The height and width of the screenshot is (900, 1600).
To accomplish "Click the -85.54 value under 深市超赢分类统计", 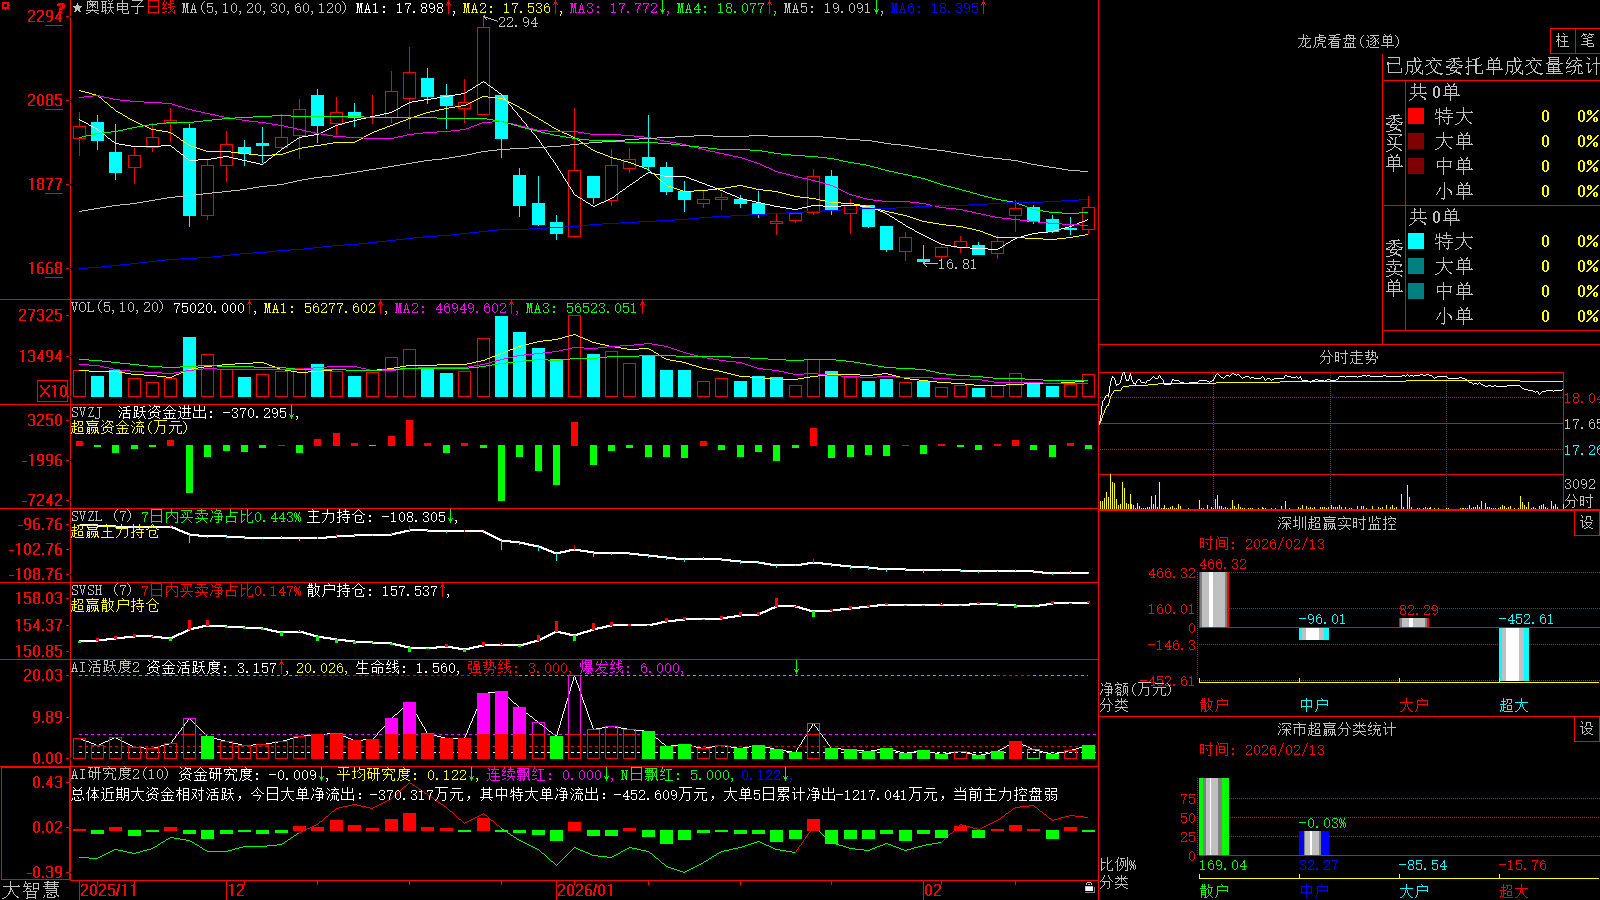I will pyautogui.click(x=1422, y=865).
